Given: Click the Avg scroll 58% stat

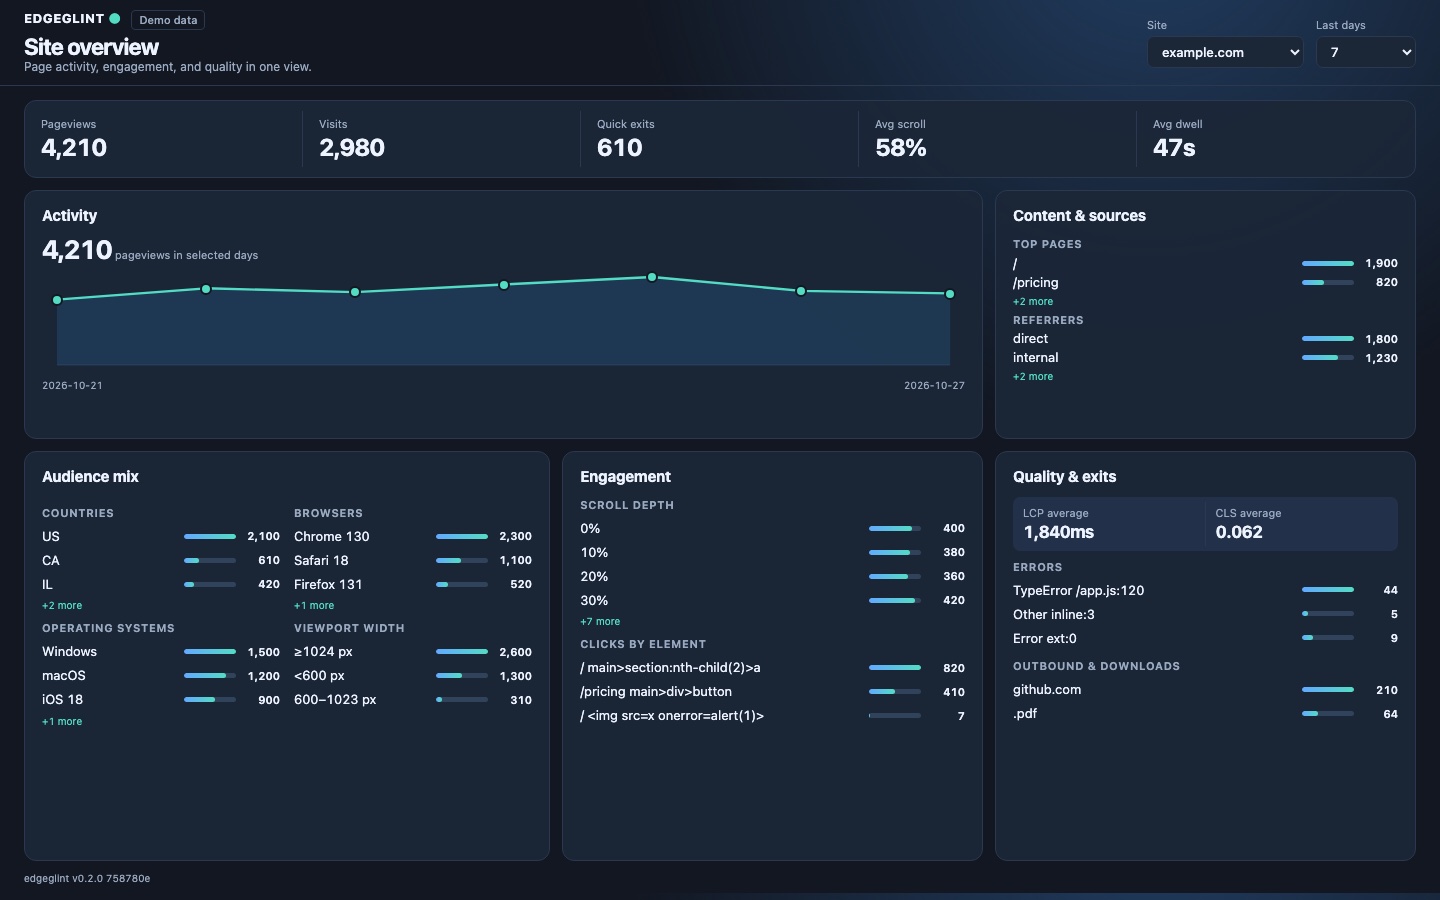Looking at the screenshot, I should tap(997, 139).
